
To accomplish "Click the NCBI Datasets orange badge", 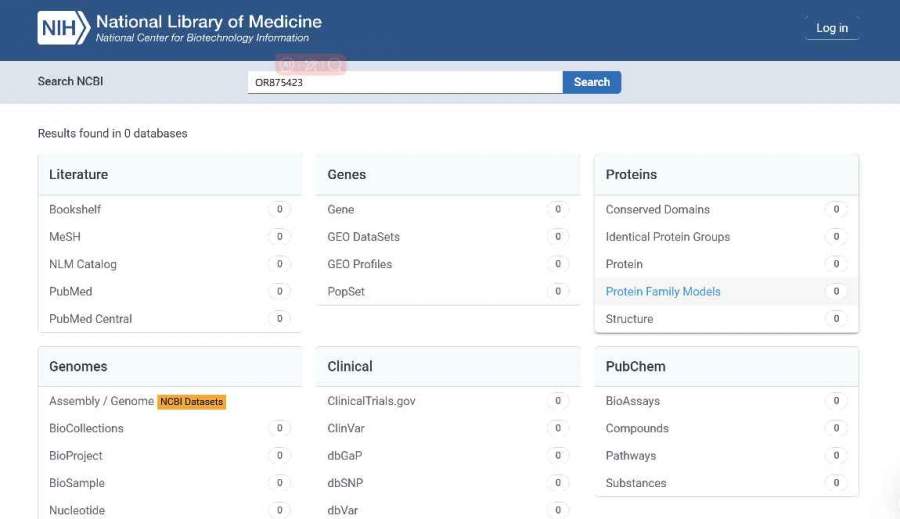I will 192,402.
